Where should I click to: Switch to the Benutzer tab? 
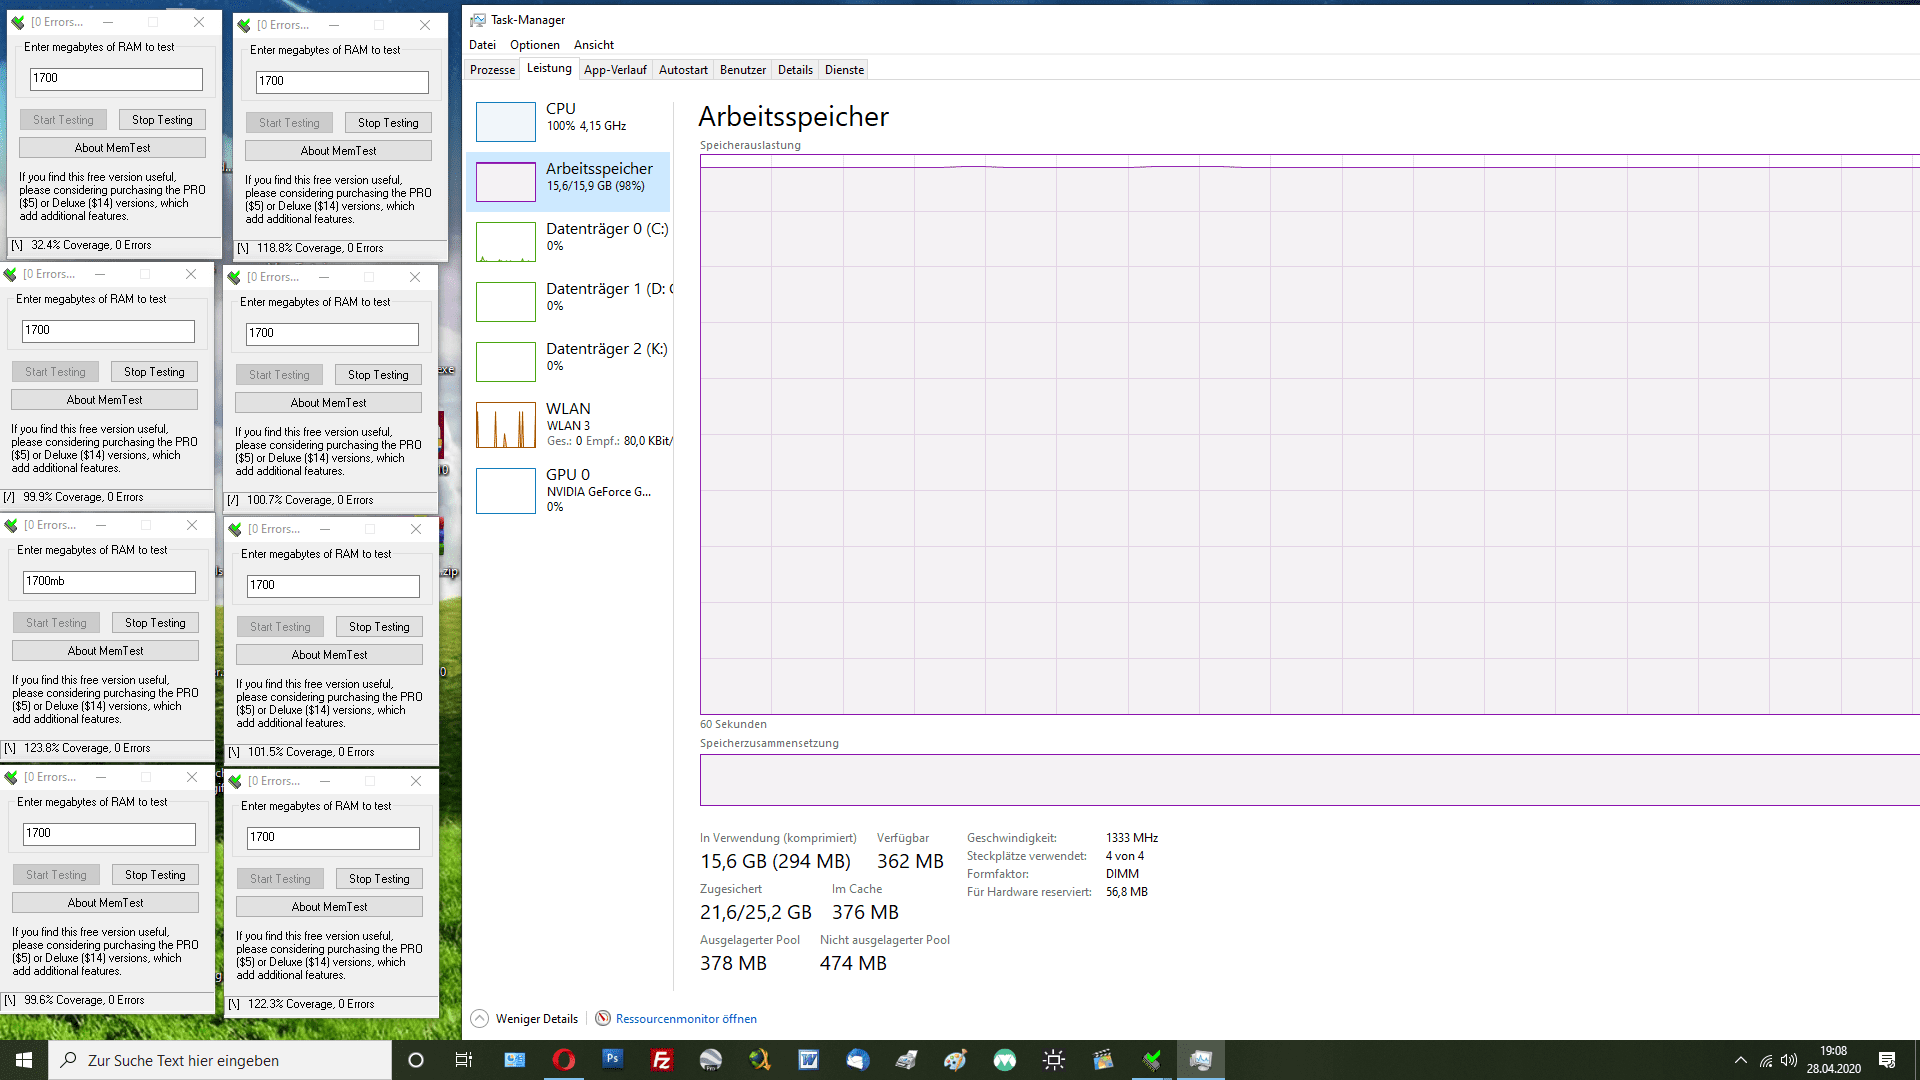(x=743, y=70)
